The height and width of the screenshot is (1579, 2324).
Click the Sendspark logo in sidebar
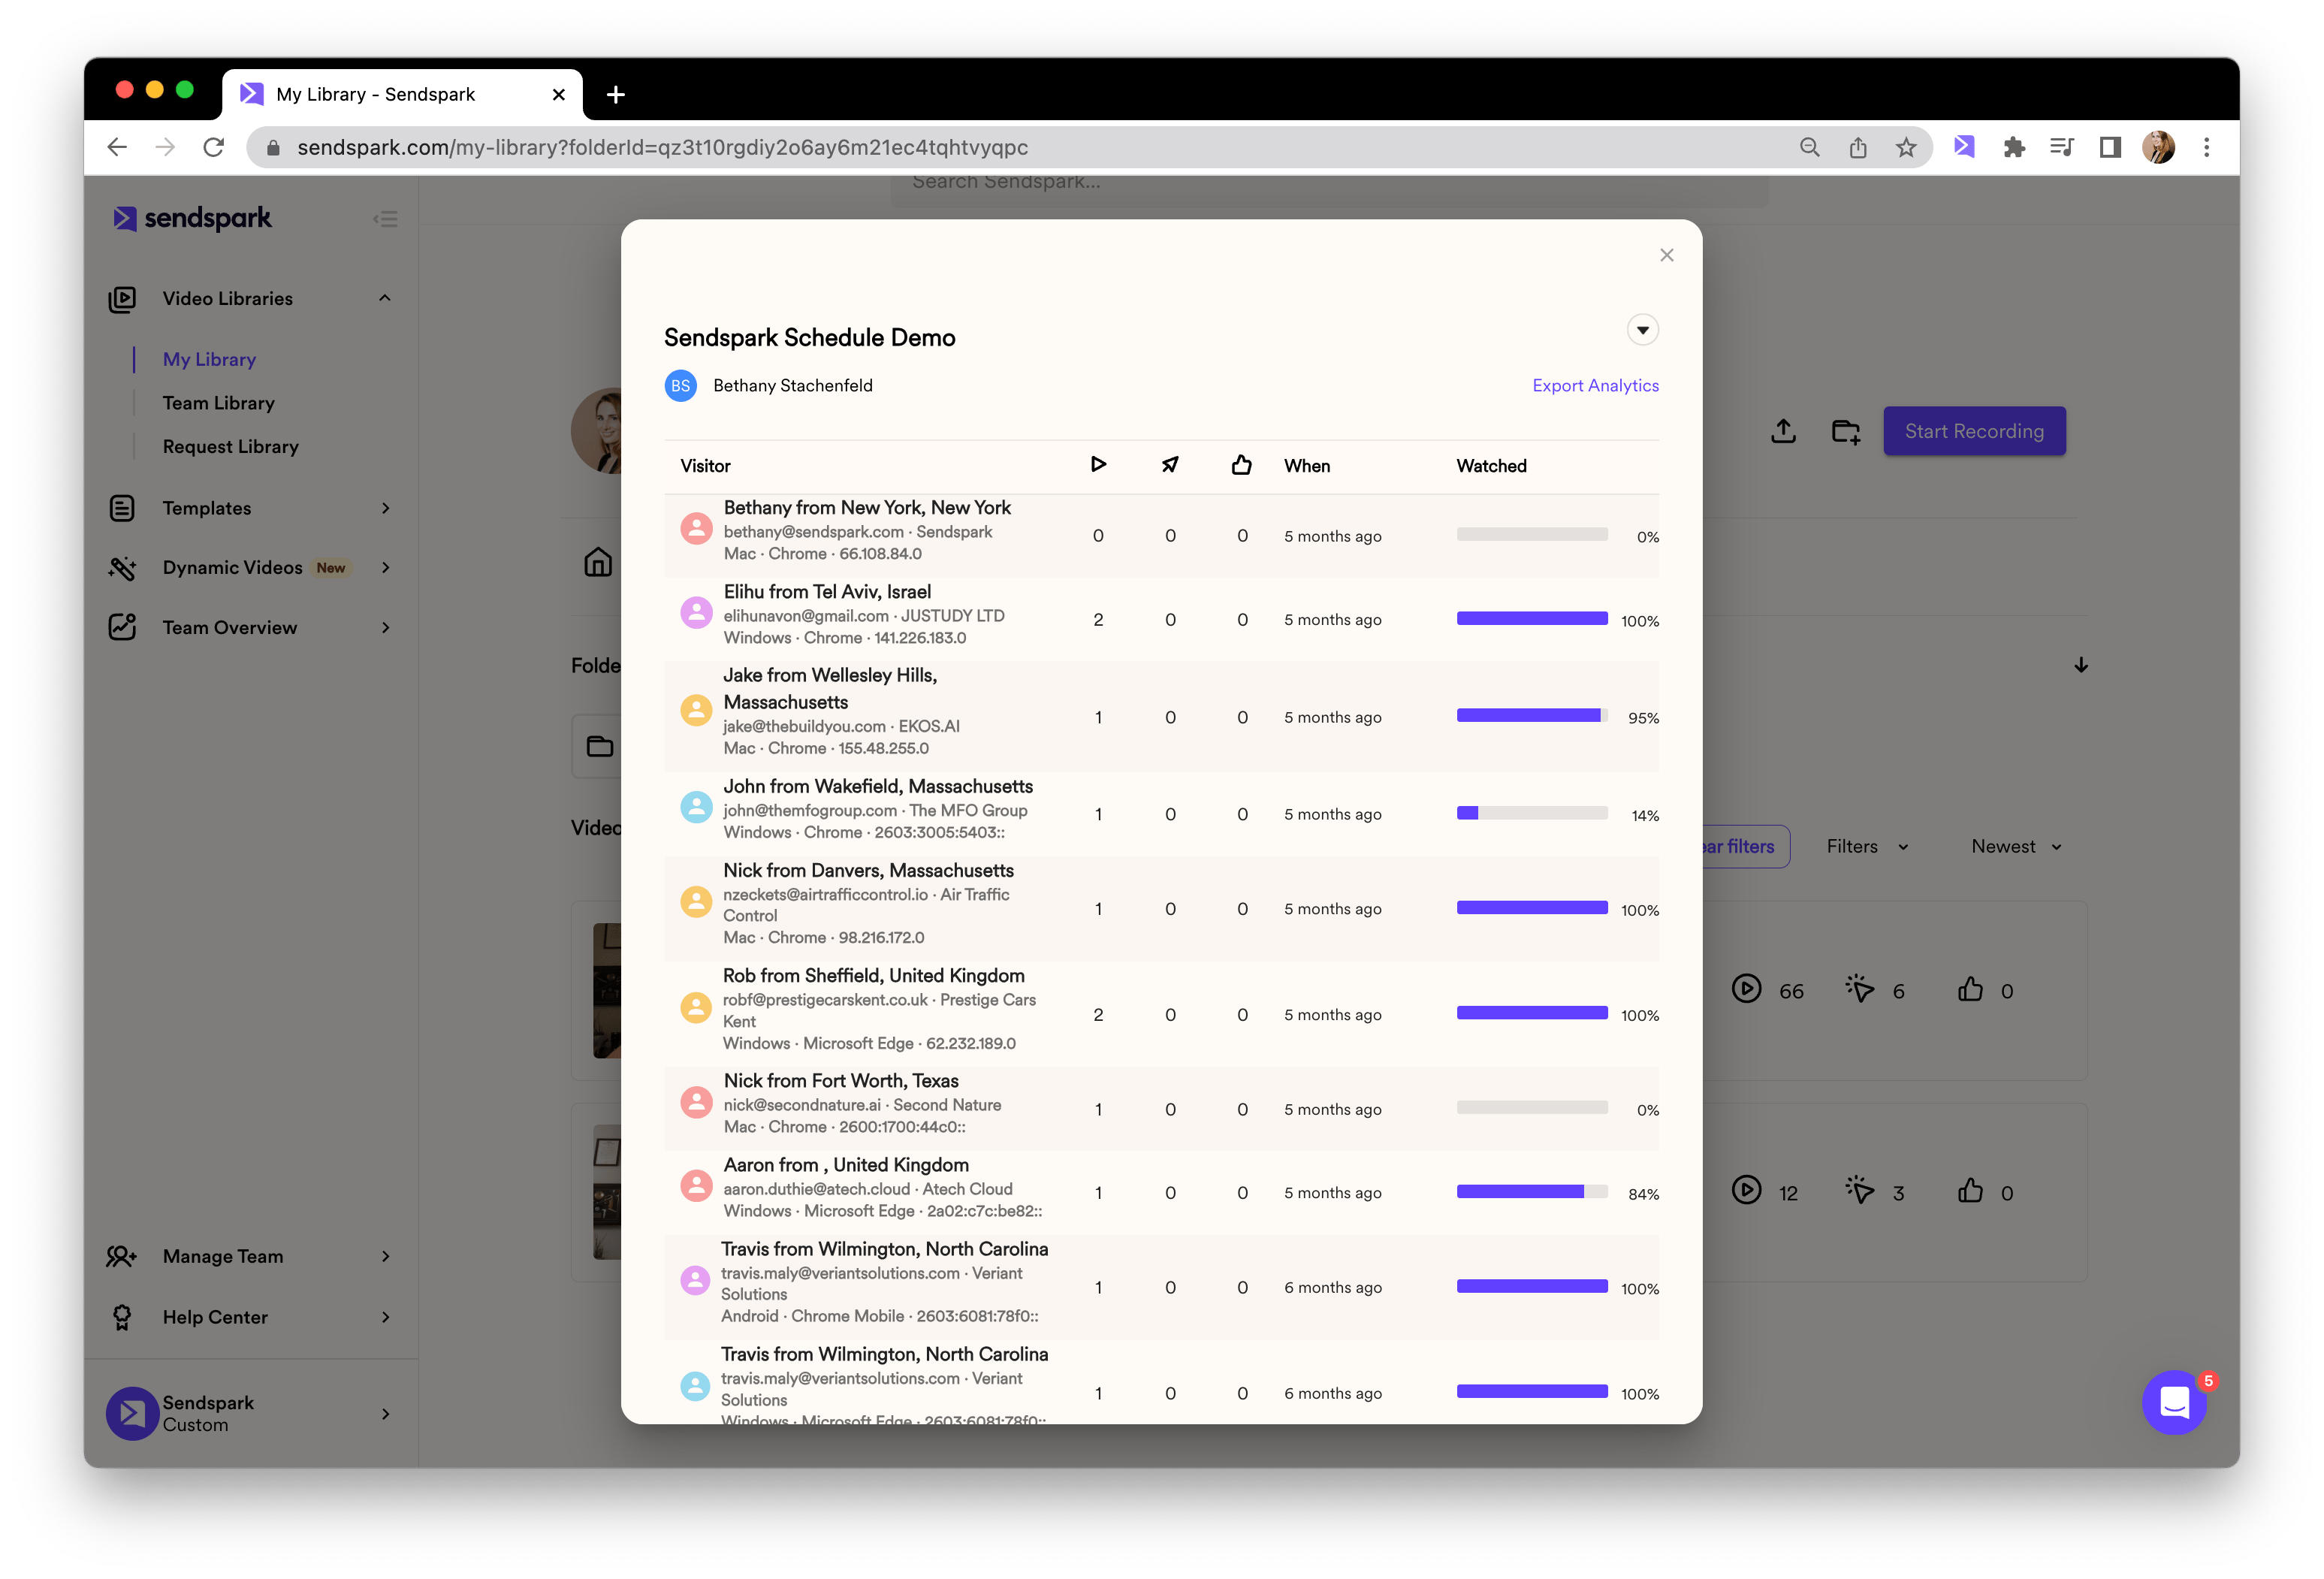[192, 218]
